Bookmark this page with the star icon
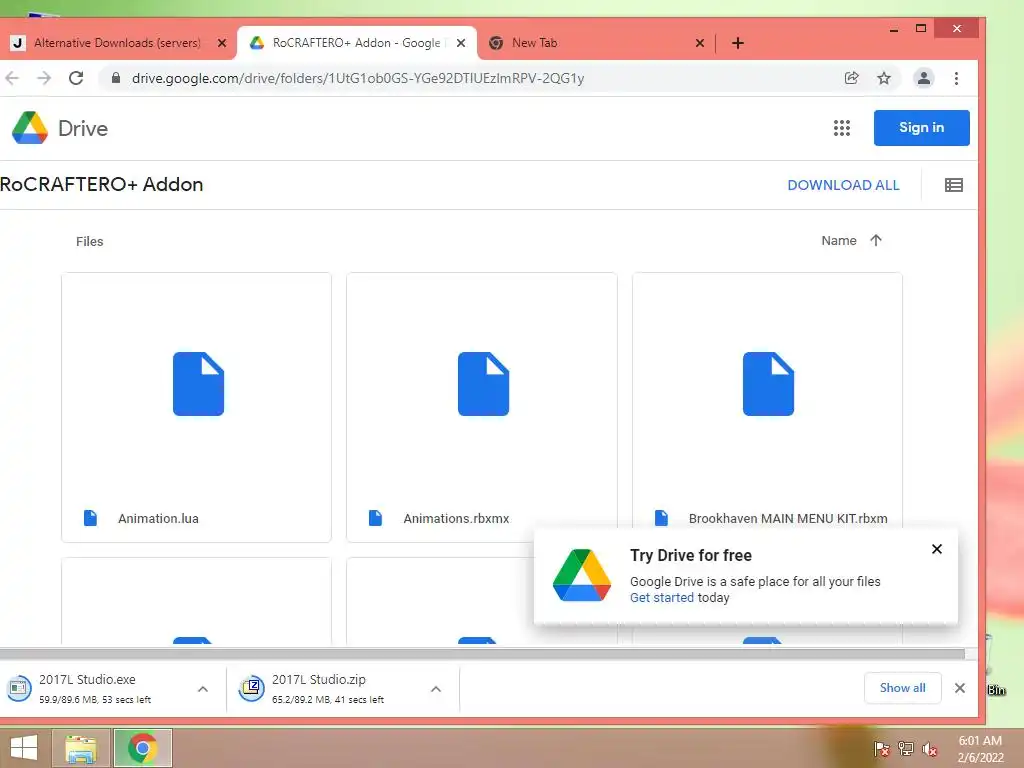This screenshot has width=1024, height=768. 884,78
